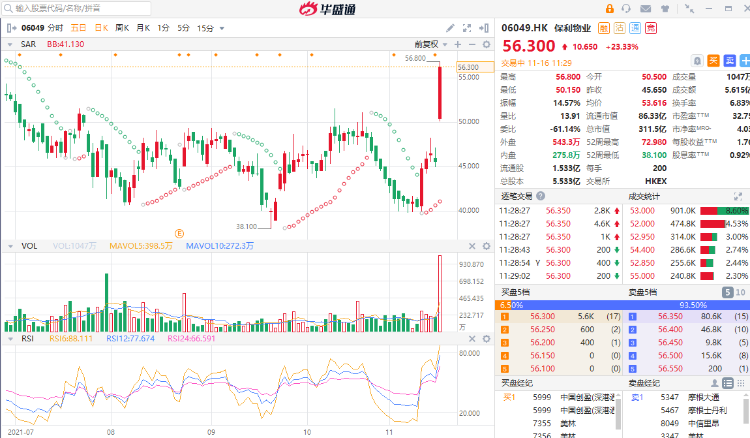Viewport: 750px width, 438px height.
Task: Click the 逐笔交易 panel header
Action: 517,196
